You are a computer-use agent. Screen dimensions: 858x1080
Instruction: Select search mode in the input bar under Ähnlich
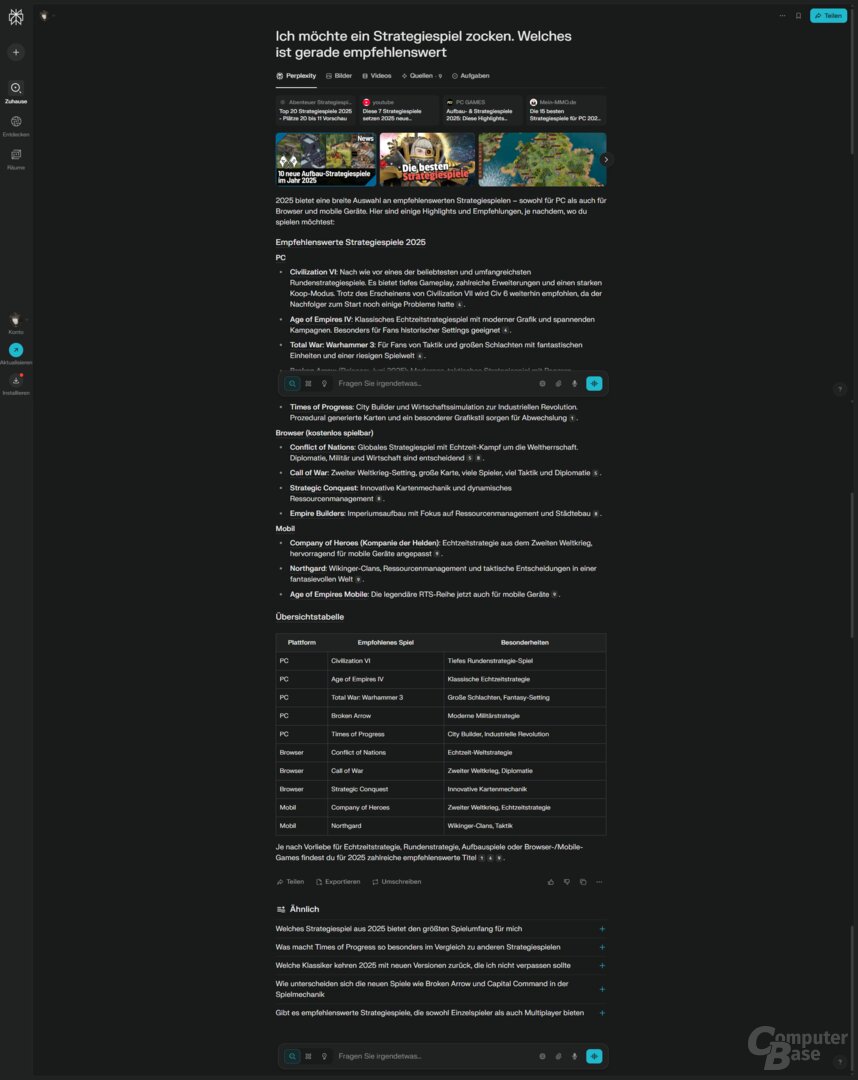[292, 1056]
